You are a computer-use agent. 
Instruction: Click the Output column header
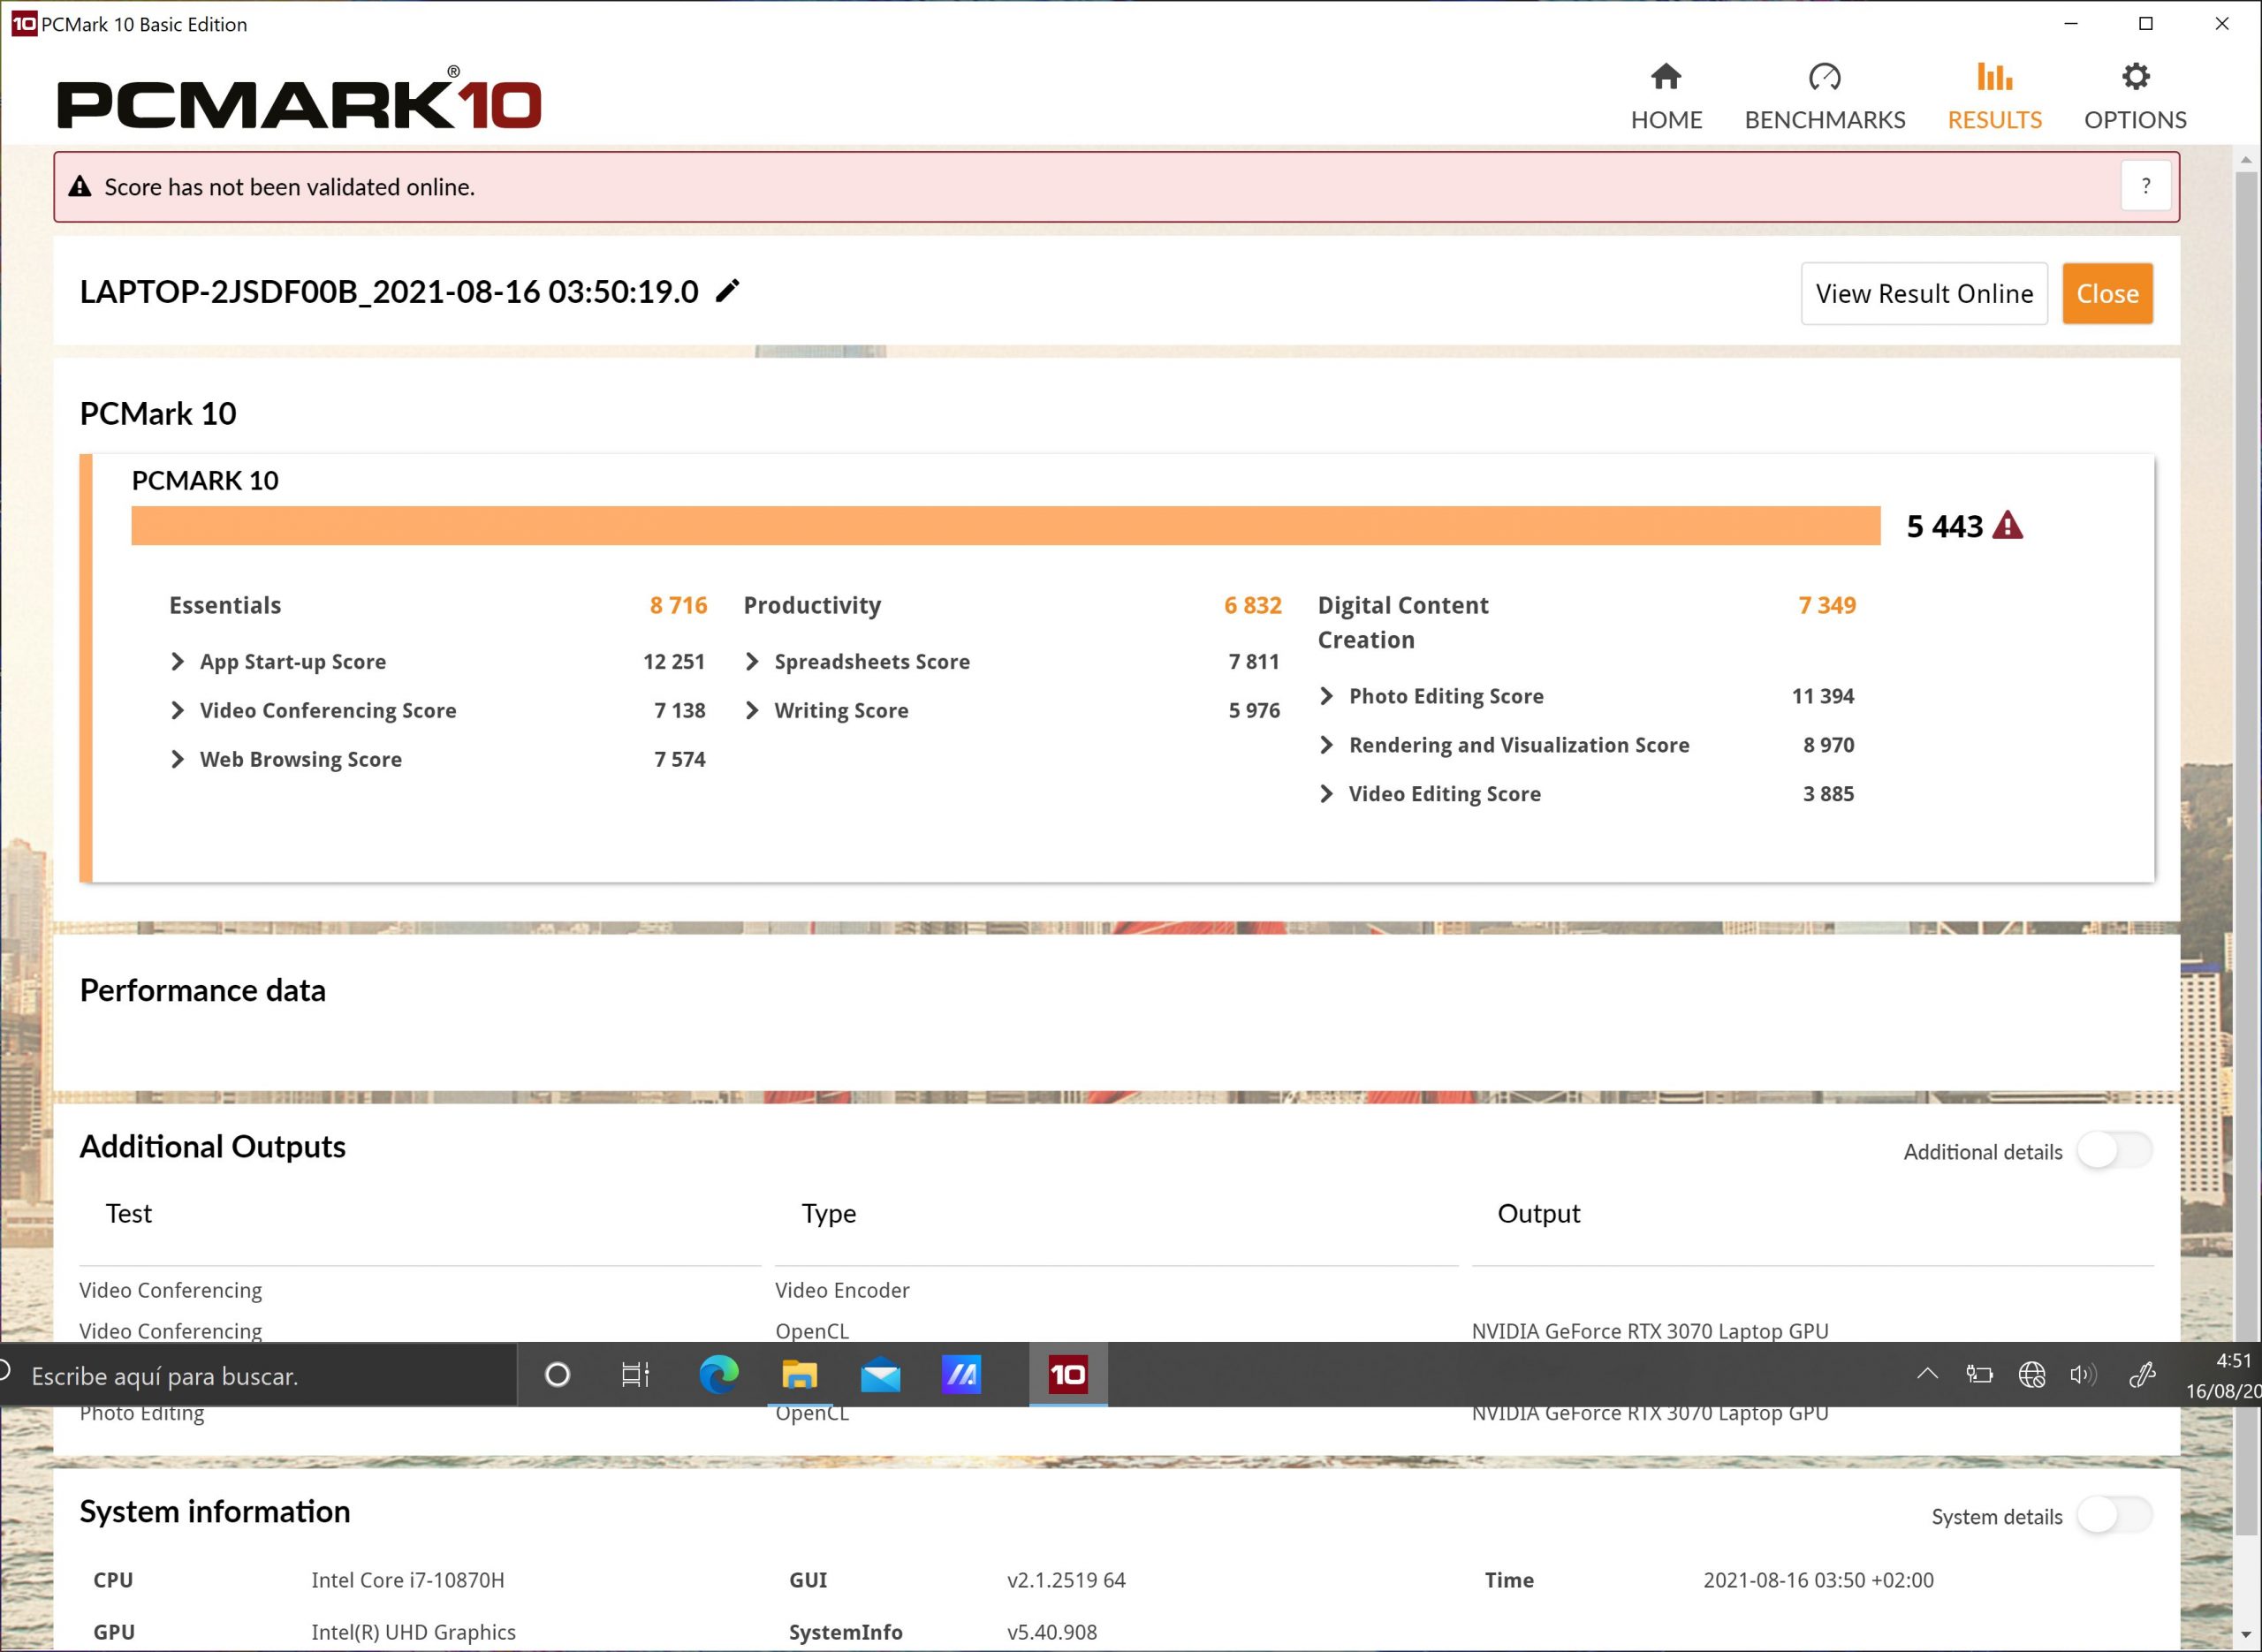point(1538,1213)
